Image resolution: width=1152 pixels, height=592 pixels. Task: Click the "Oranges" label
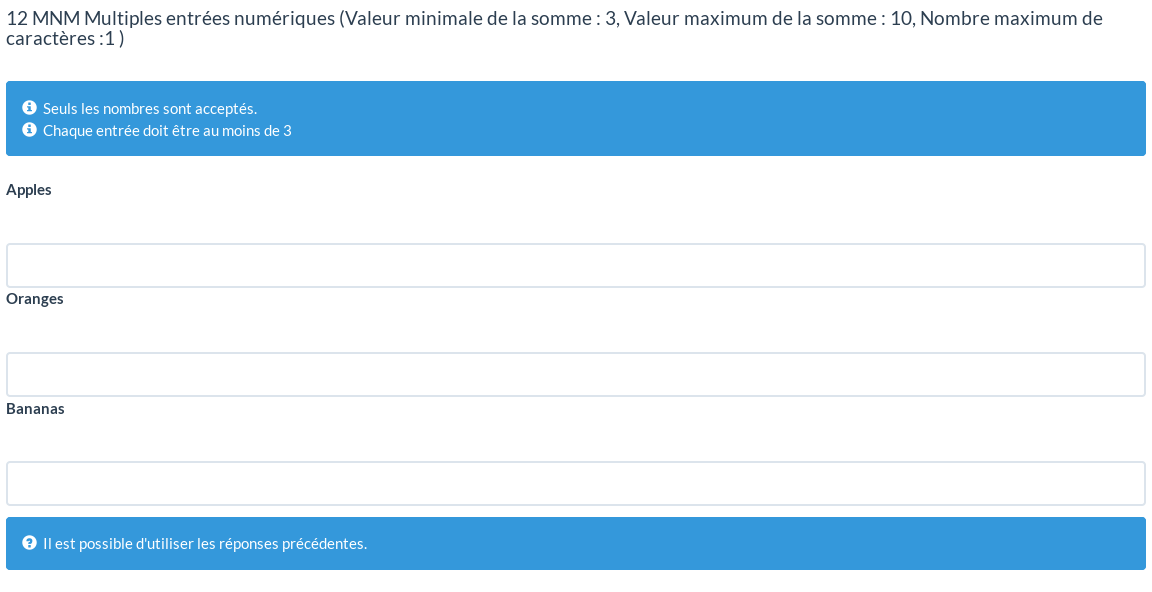pos(35,299)
